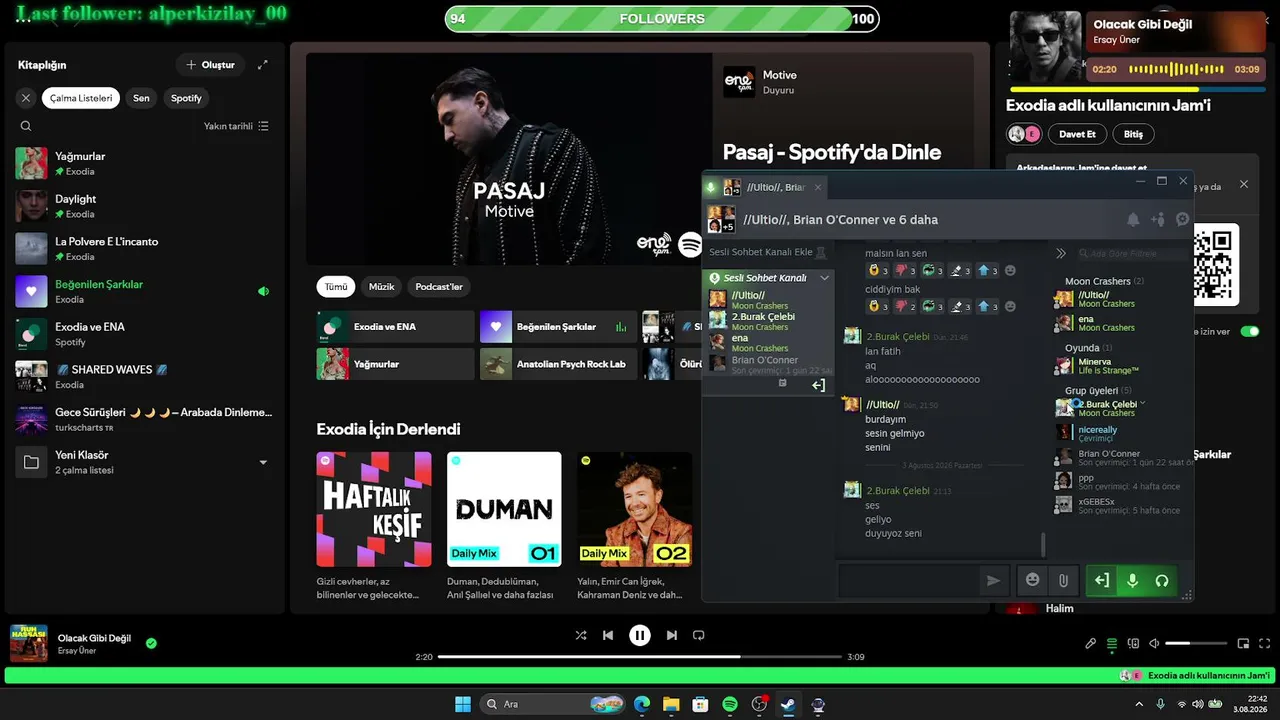
Task: Click Davet Et in the Jam panel
Action: [1077, 134]
